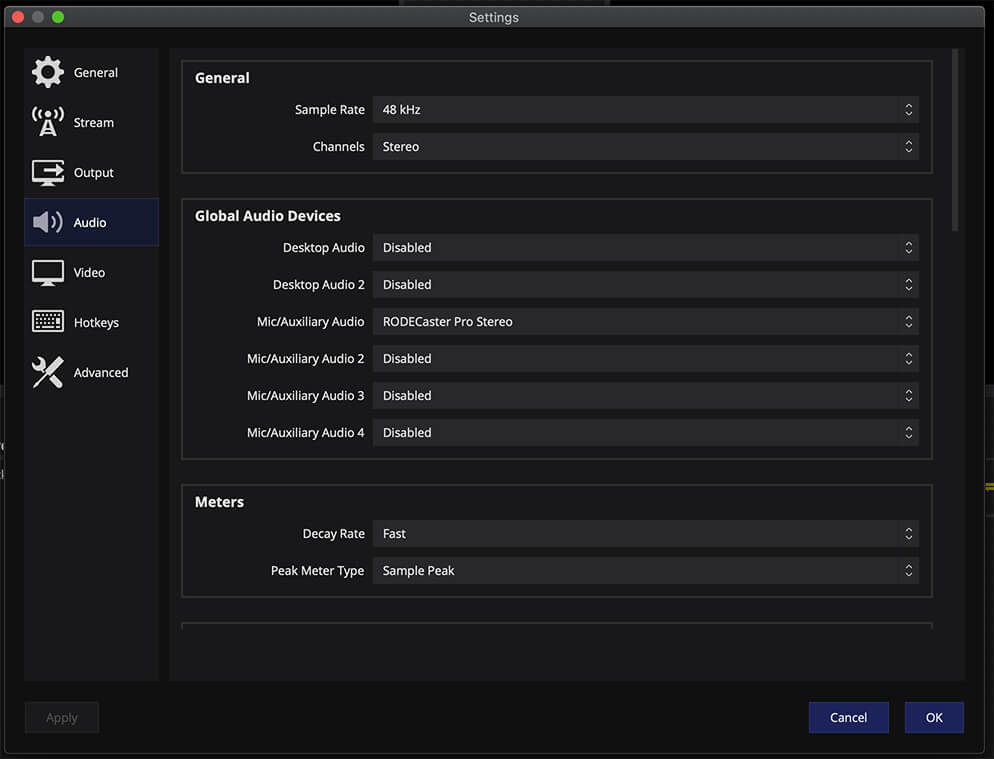Image resolution: width=994 pixels, height=759 pixels.
Task: Click the Cancel button
Action: click(848, 717)
